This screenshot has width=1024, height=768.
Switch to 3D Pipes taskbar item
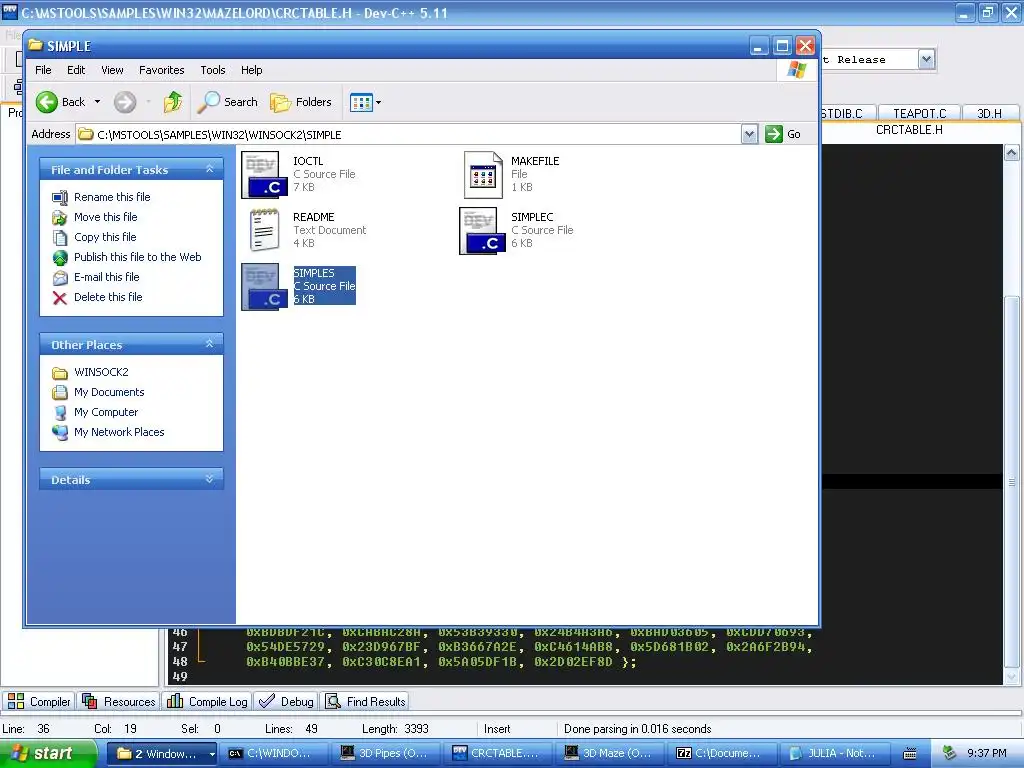[385, 754]
